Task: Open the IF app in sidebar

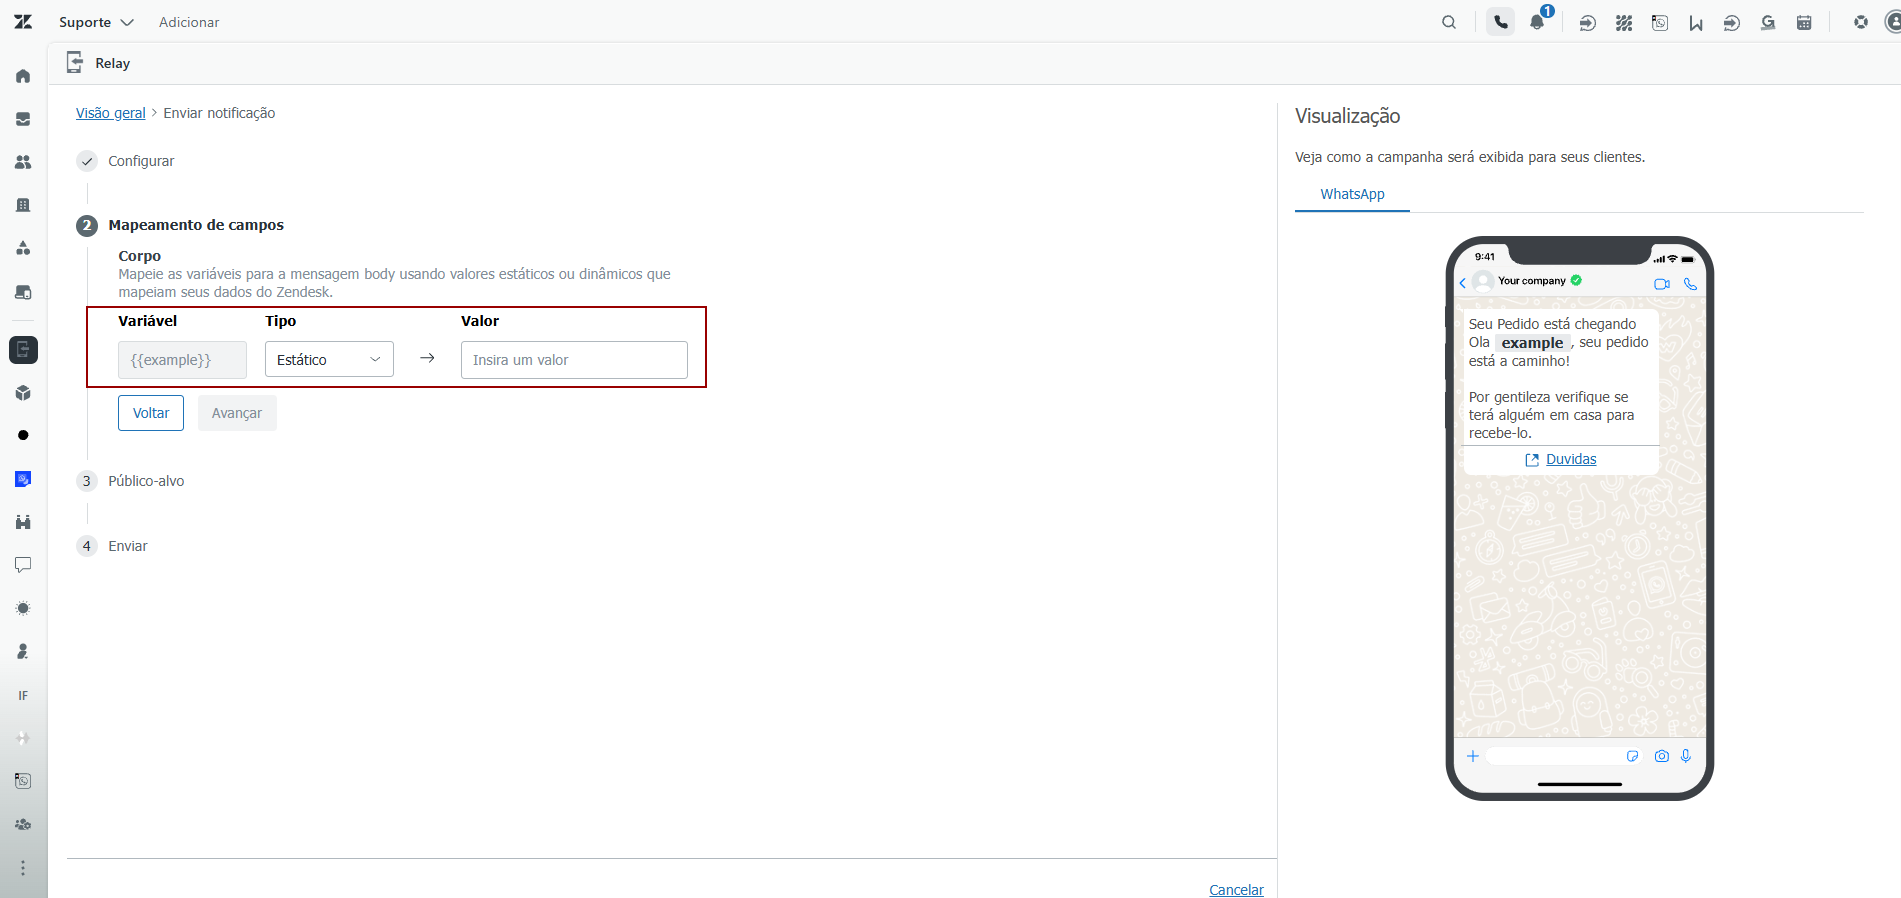Action: click(x=23, y=695)
